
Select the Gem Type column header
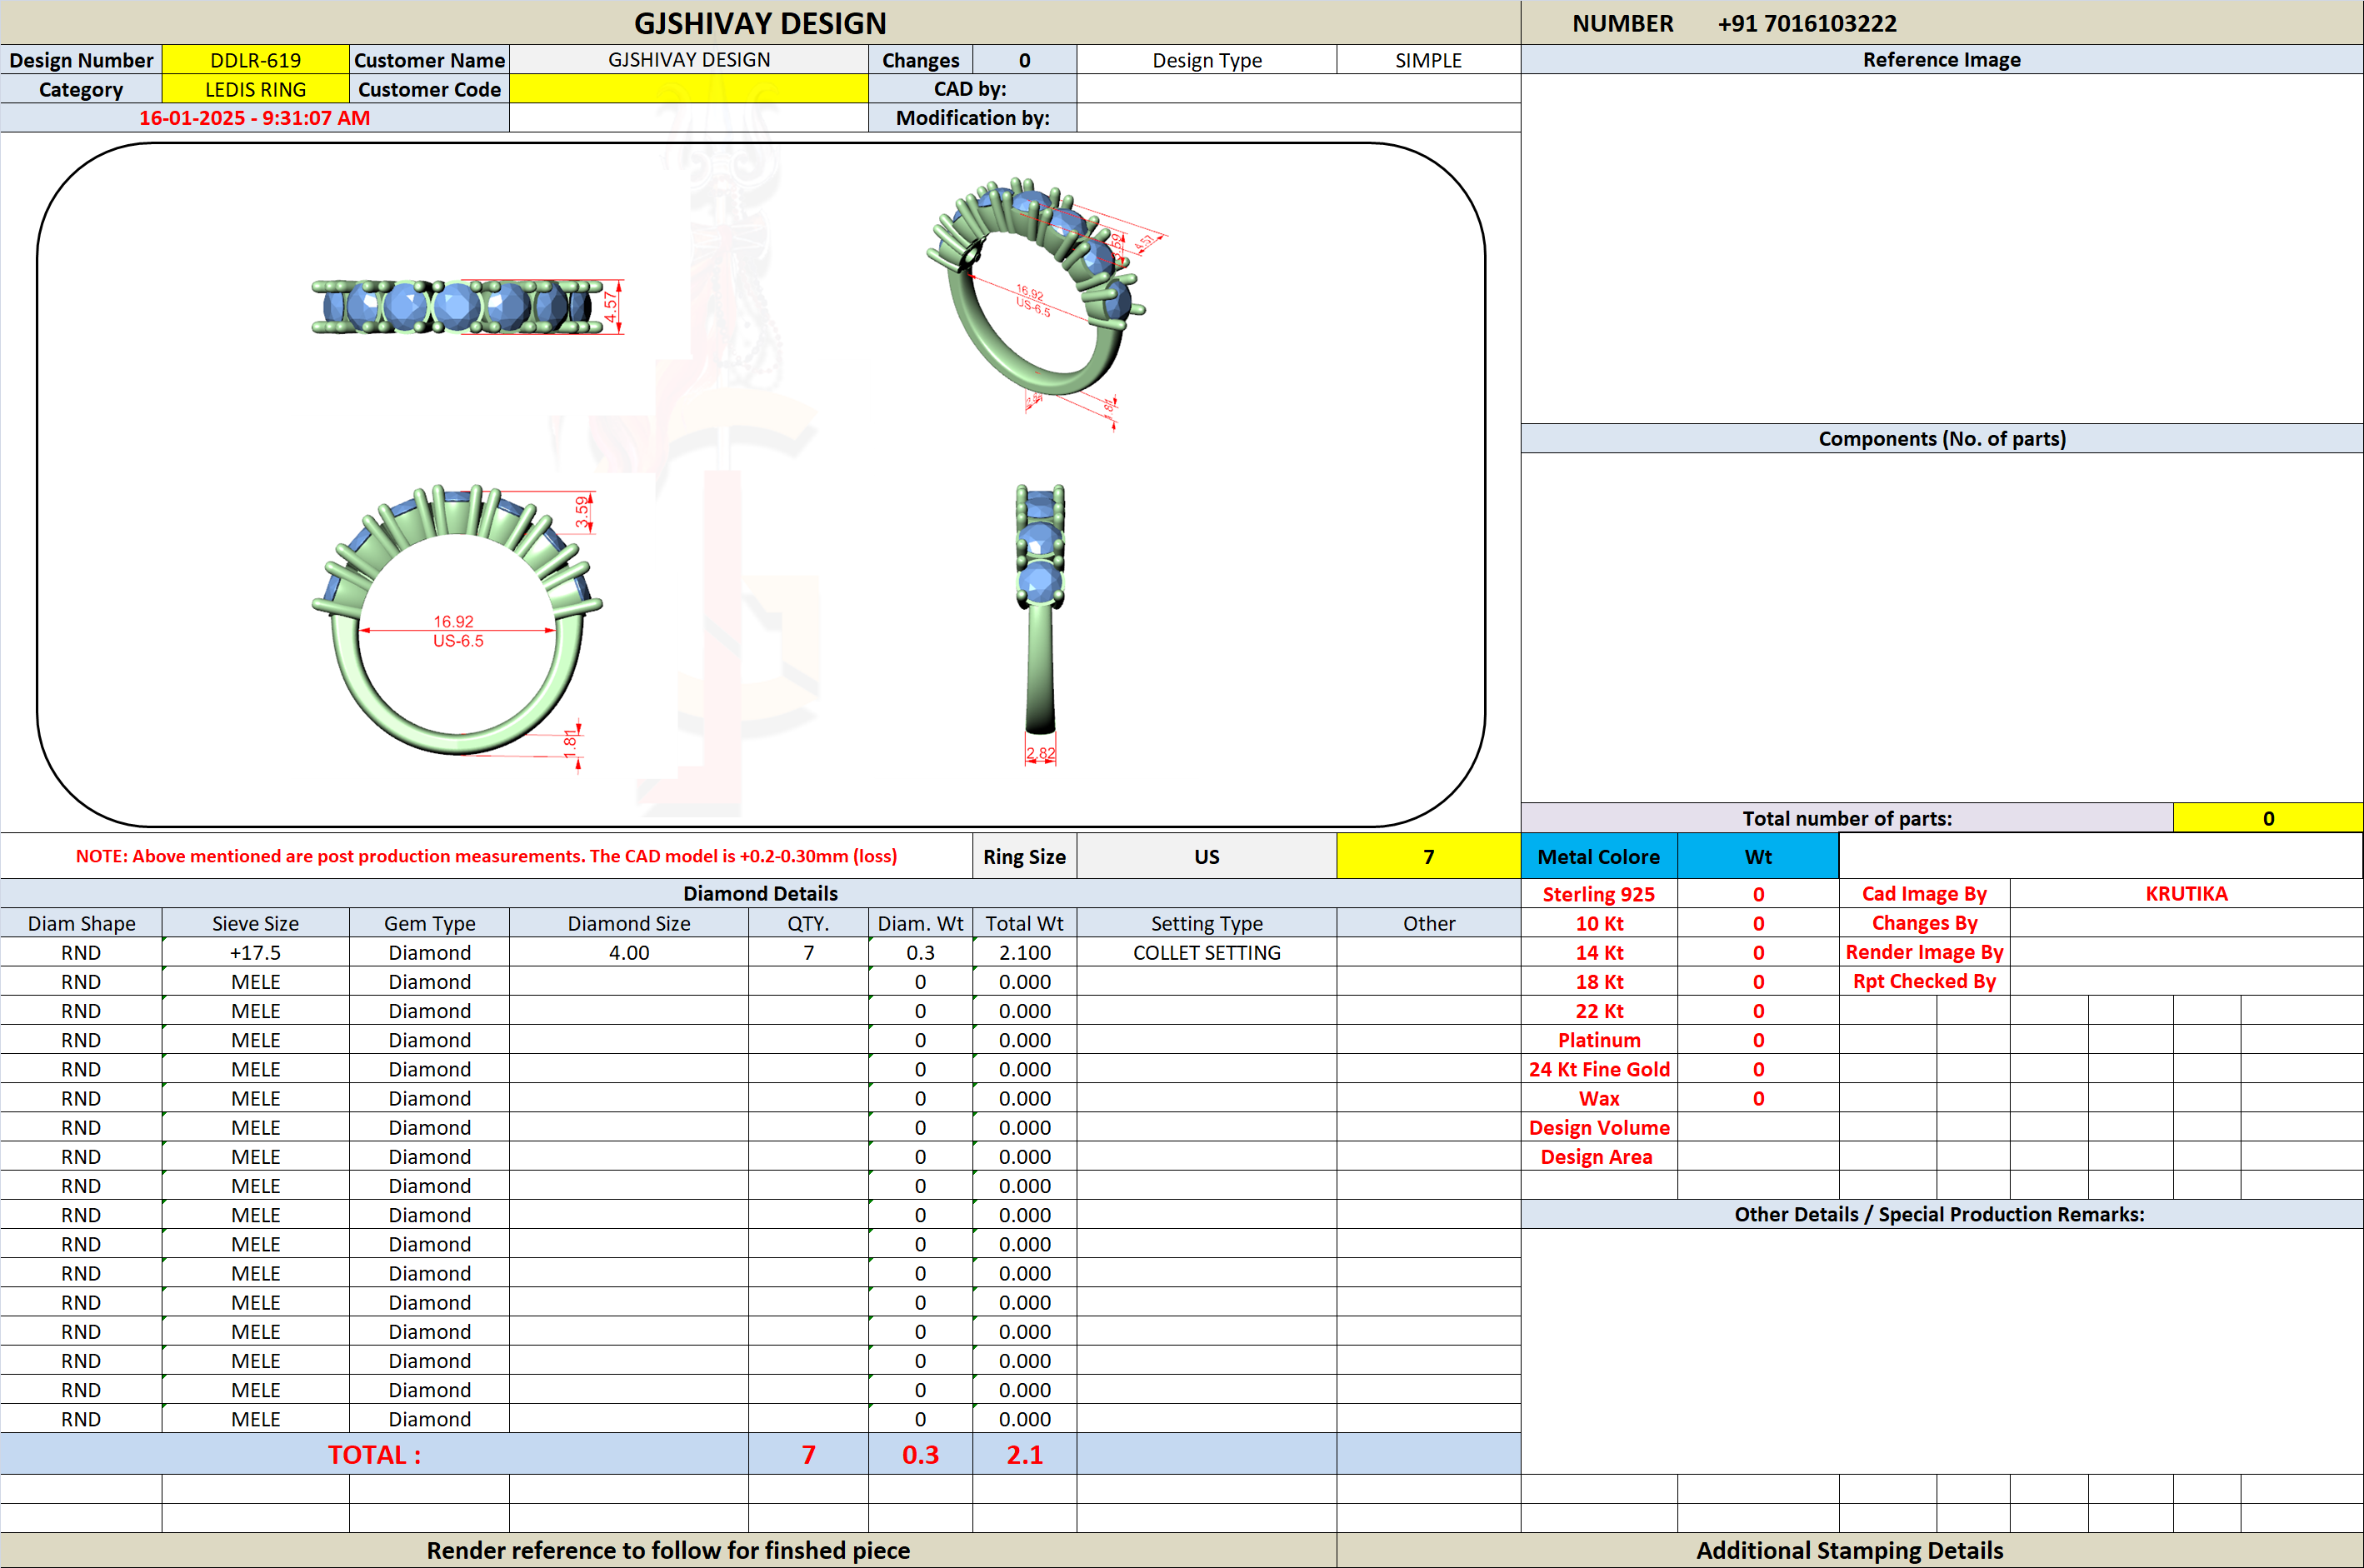click(429, 923)
